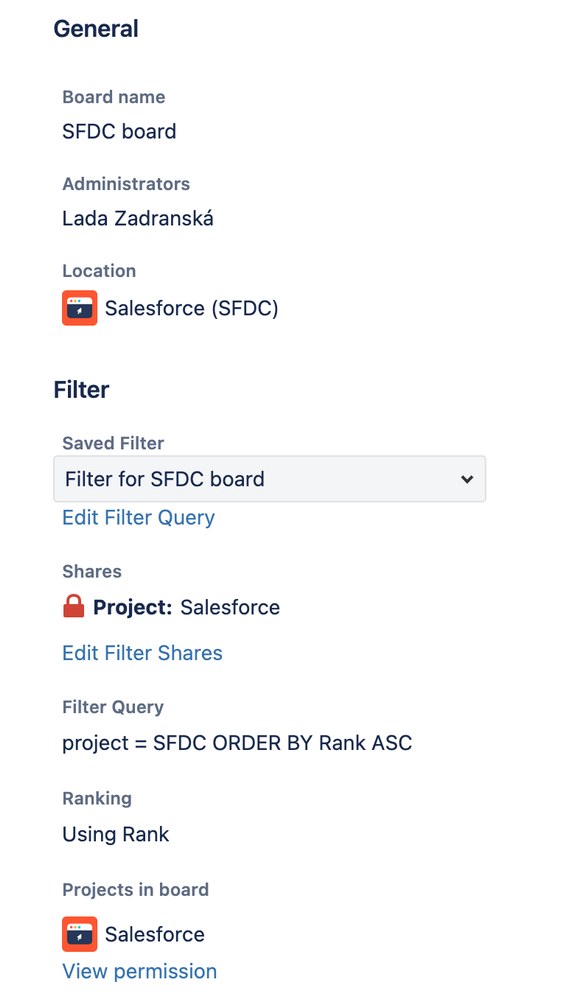Click the Using Rank text
This screenshot has height=999, width=569.
[115, 834]
